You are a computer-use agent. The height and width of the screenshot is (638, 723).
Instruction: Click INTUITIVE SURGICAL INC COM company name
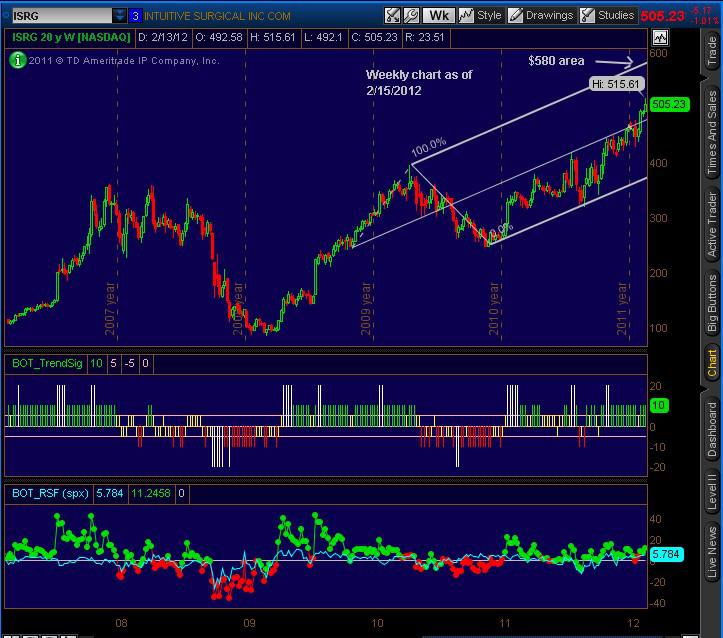coord(217,16)
